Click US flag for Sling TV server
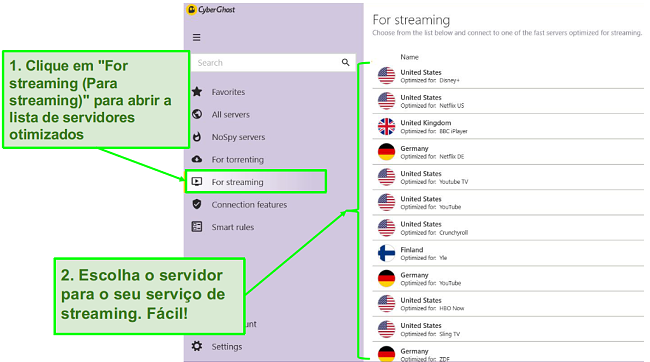This screenshot has width=650, height=362. 386,329
